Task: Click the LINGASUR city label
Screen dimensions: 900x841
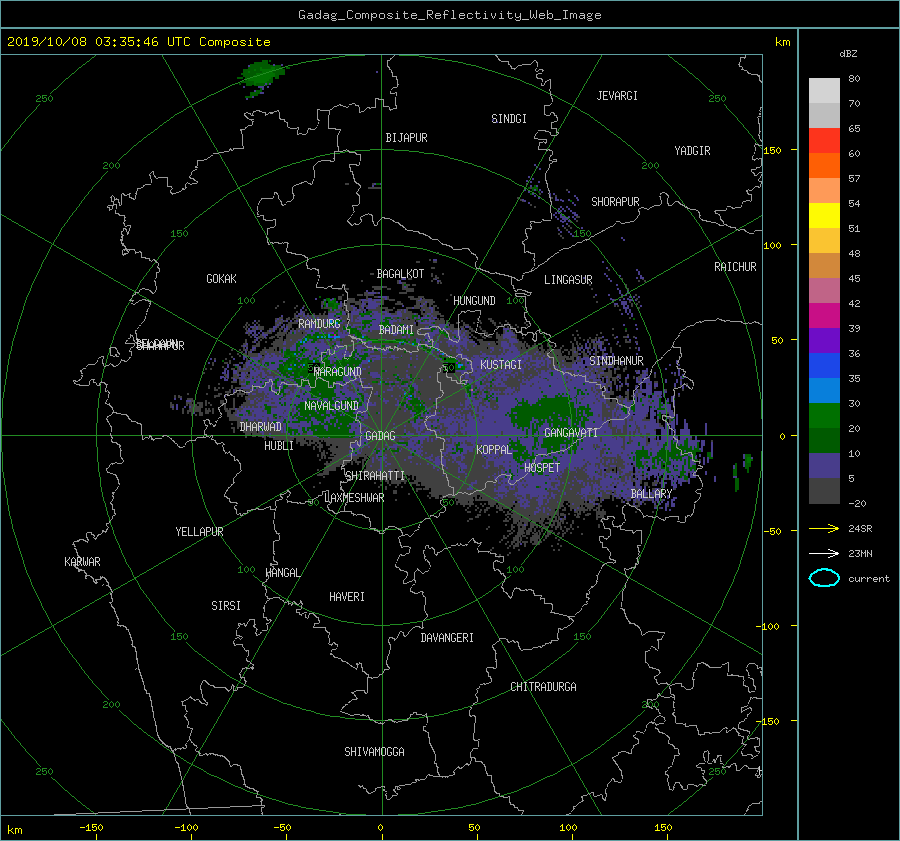Action: [568, 280]
